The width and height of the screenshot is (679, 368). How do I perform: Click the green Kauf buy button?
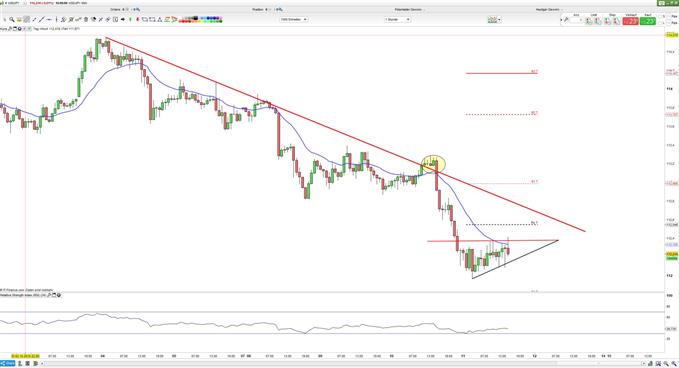coord(648,21)
